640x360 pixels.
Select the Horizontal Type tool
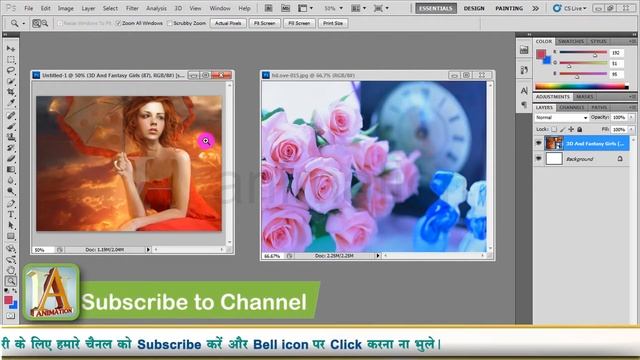pos(11,214)
